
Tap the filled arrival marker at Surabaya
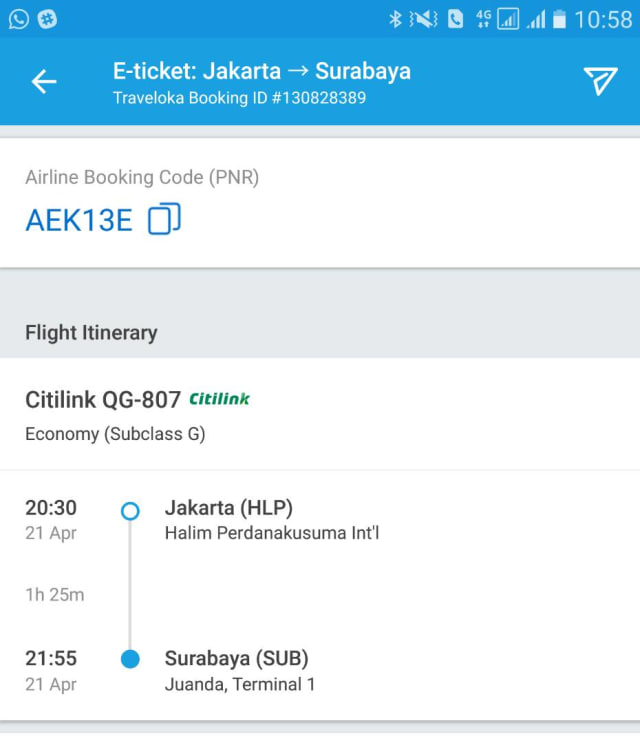pos(130,659)
